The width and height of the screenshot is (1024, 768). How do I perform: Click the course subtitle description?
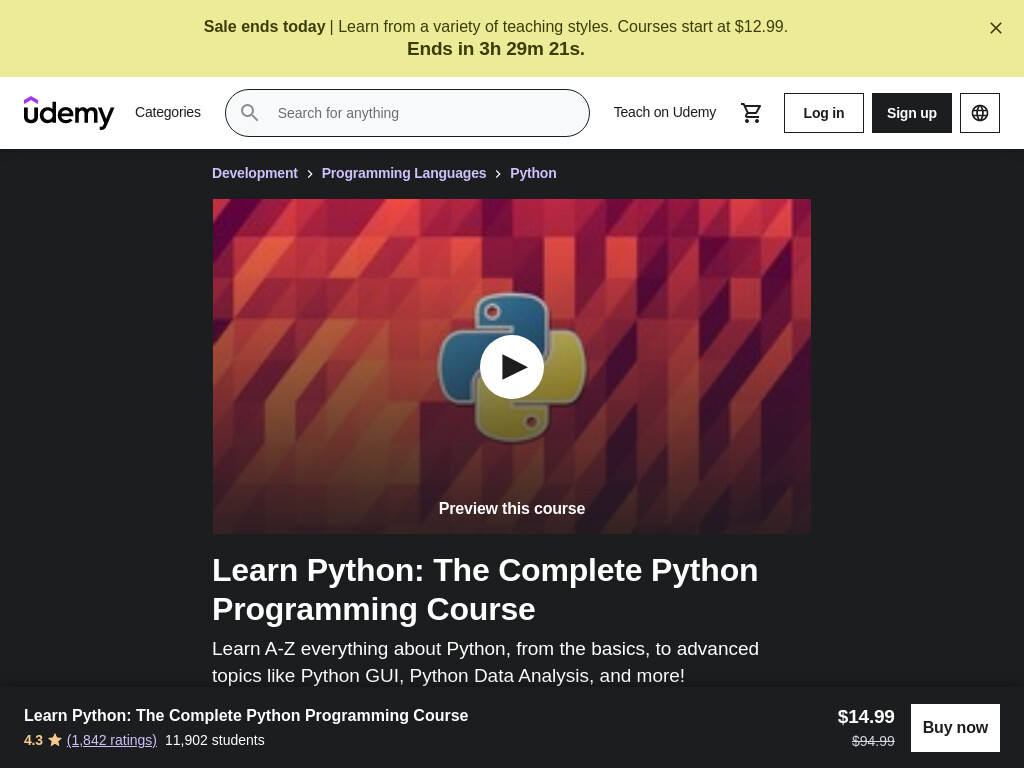coord(485,662)
